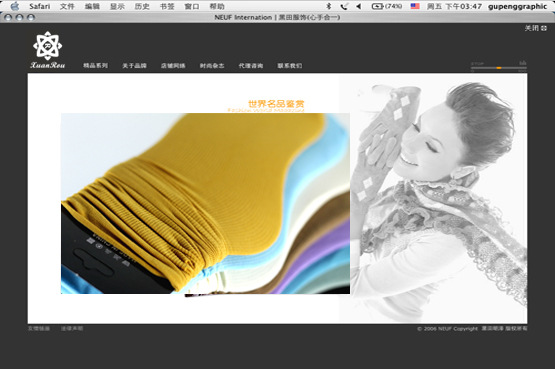
Task: Go to the 关于品牌 page
Action: click(x=135, y=65)
